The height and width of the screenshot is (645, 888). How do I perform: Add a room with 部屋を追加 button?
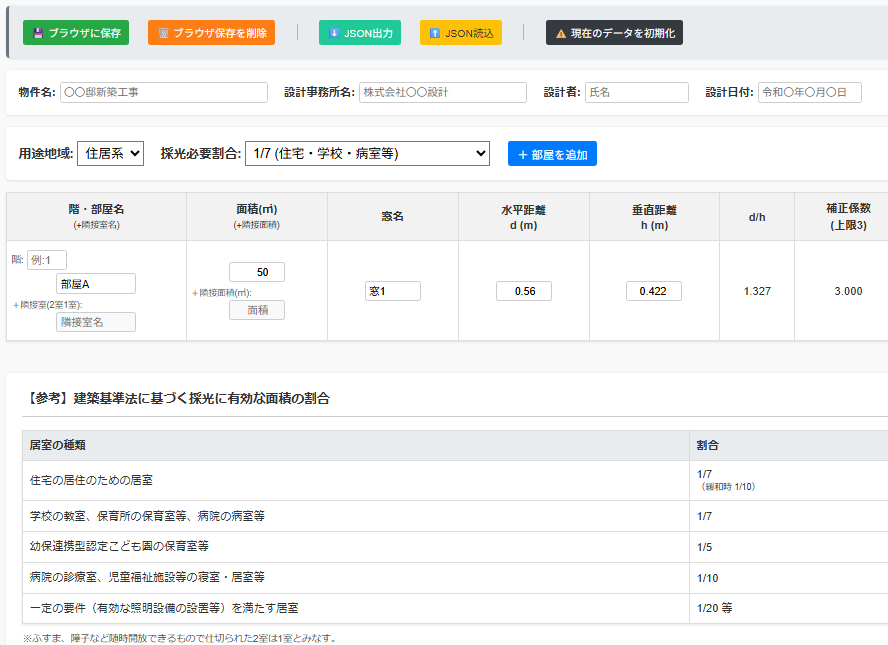click(552, 154)
